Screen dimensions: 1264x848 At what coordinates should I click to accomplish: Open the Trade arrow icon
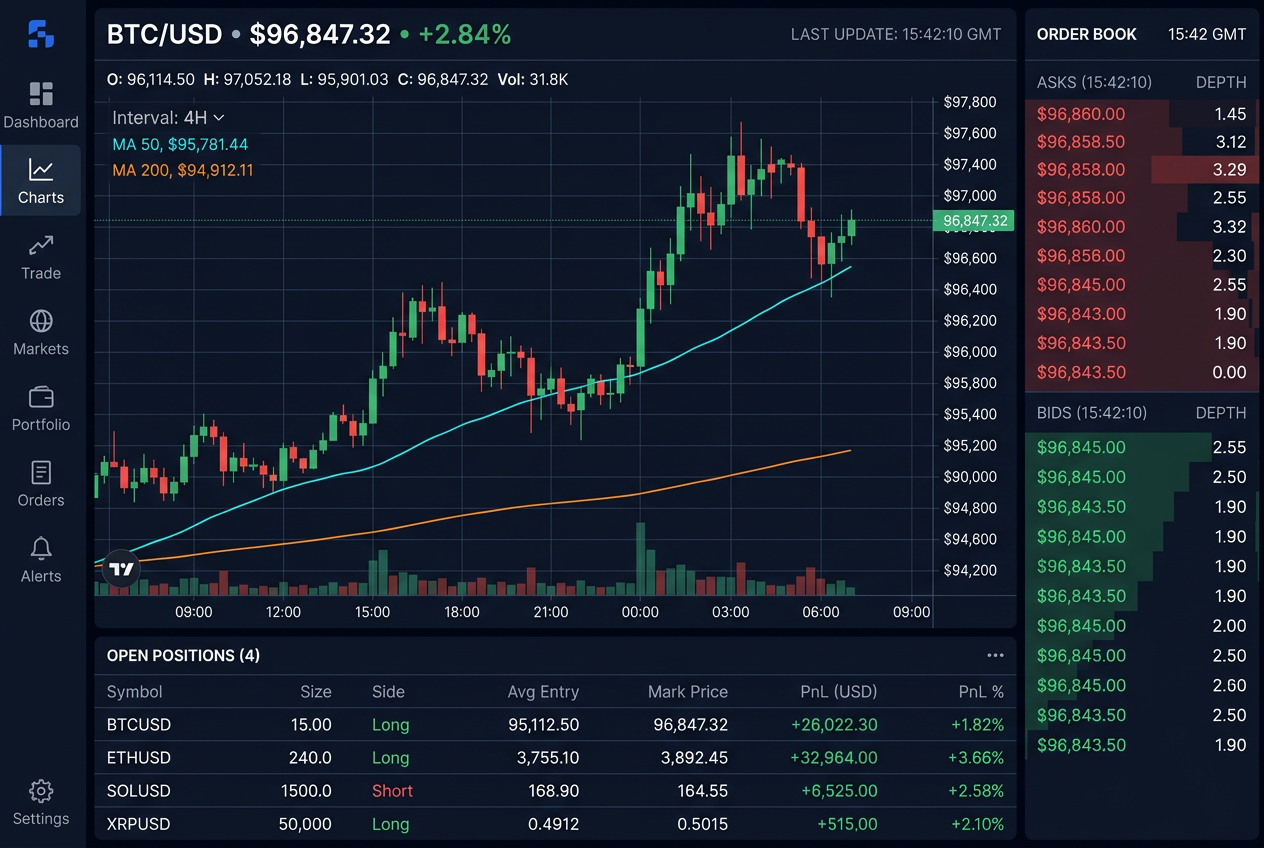[x=41, y=245]
